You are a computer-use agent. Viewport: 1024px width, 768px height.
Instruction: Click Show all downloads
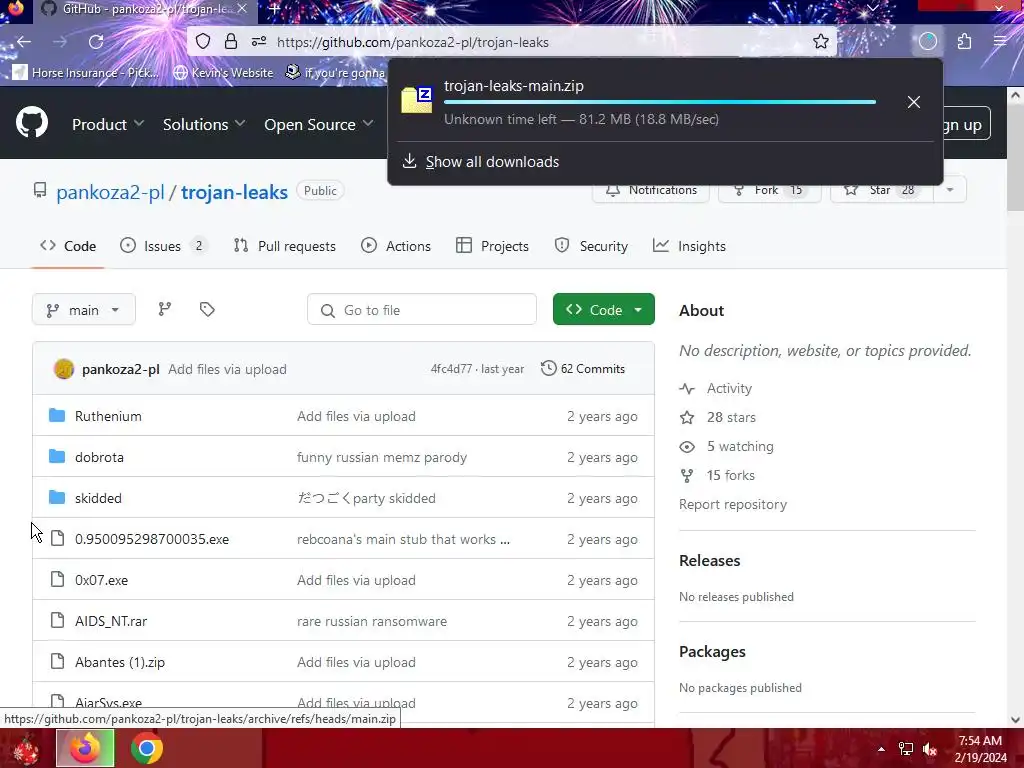pos(492,161)
